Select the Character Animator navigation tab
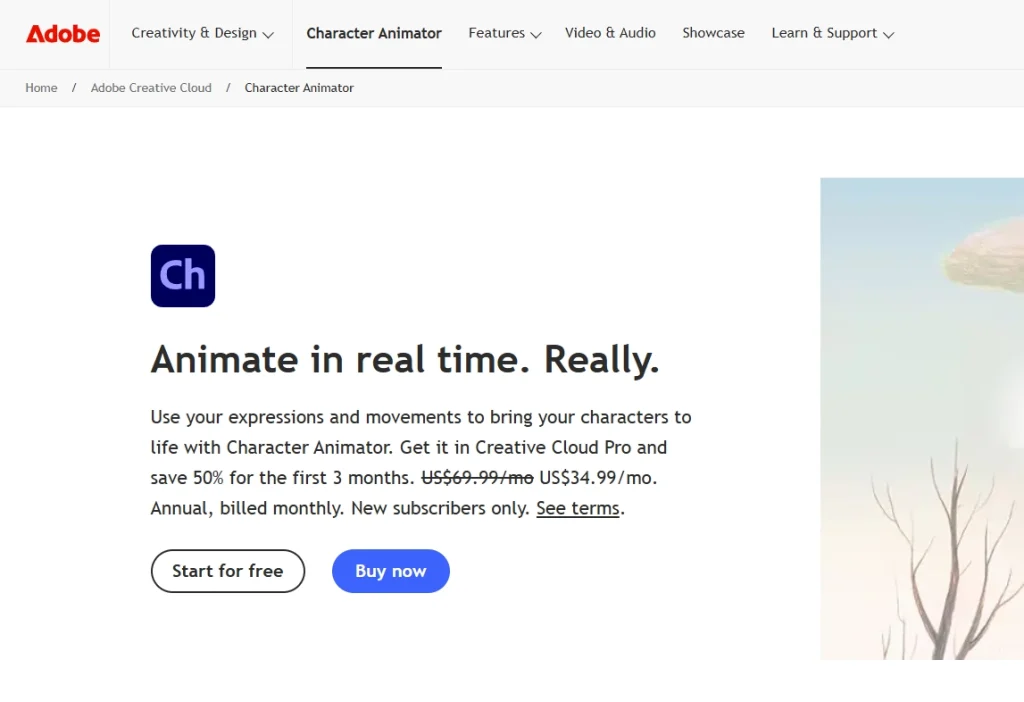The width and height of the screenshot is (1024, 702). pos(374,33)
